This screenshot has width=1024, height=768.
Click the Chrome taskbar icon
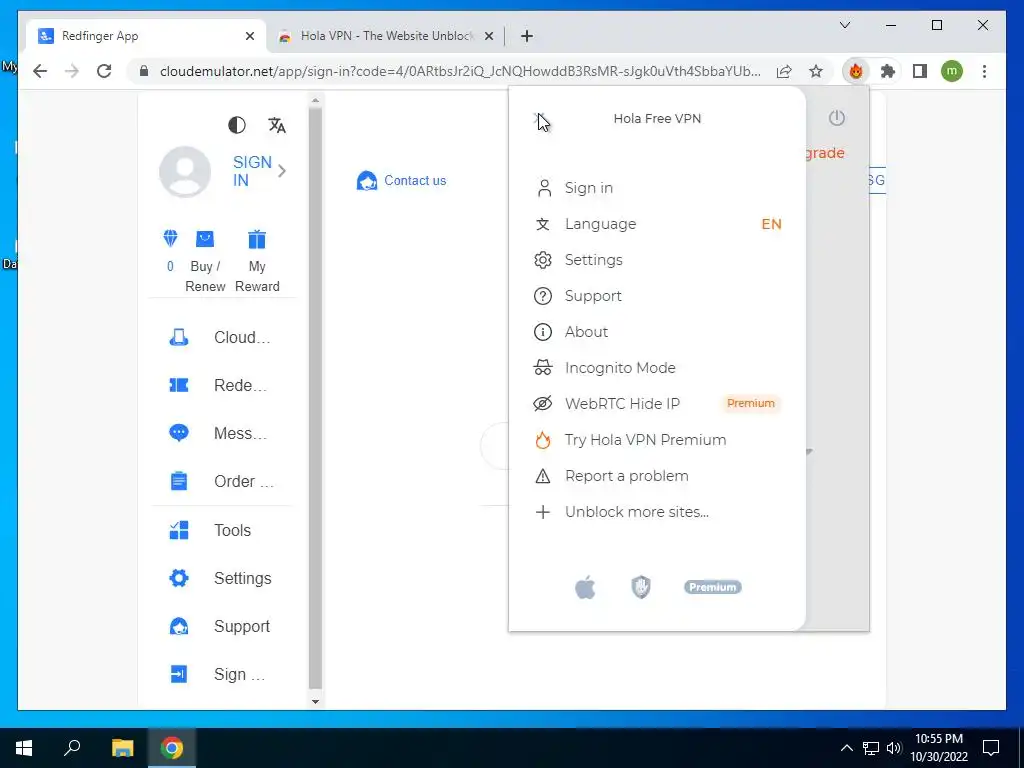(x=172, y=748)
